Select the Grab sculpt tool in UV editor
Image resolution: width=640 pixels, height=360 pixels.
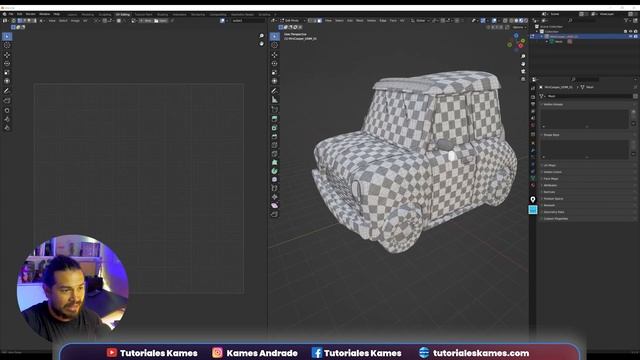tap(7, 110)
